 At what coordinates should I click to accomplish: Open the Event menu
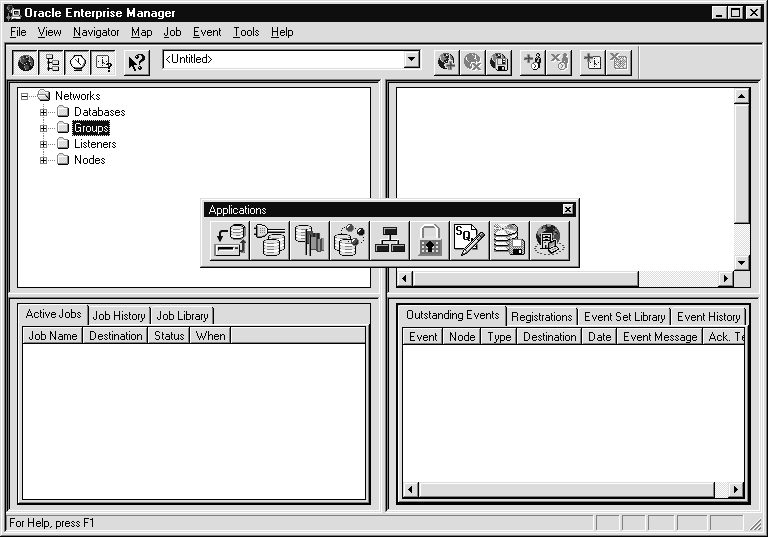coord(207,32)
